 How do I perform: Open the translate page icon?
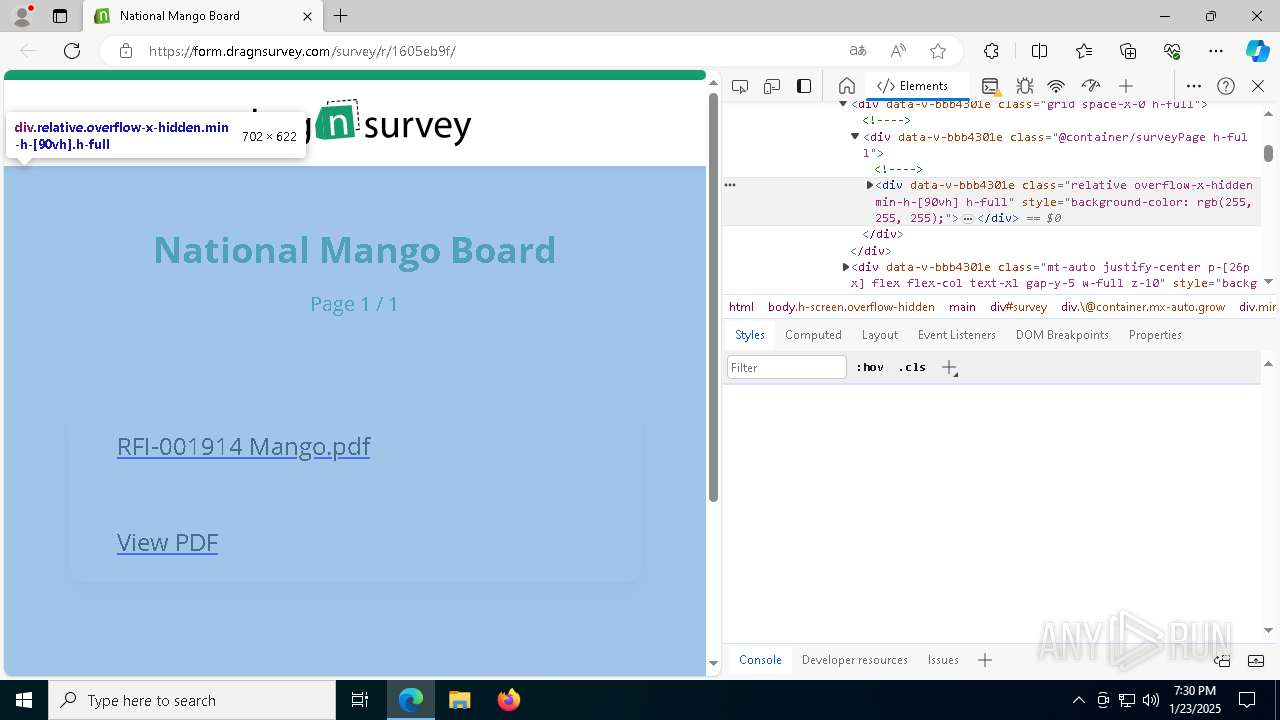coord(858,51)
